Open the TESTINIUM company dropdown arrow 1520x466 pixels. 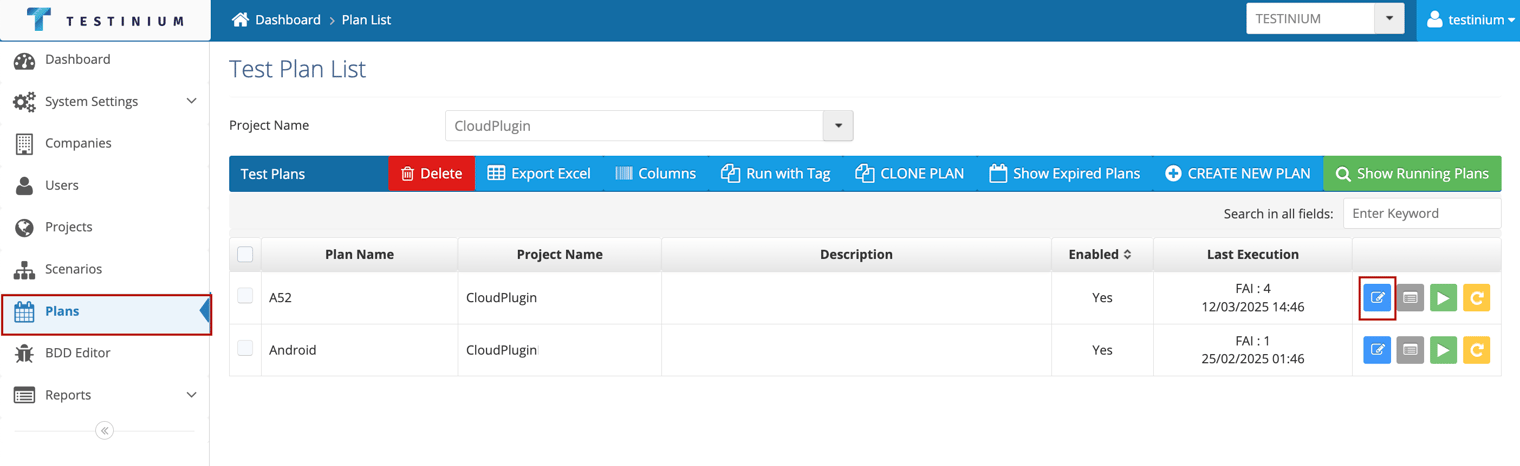(x=1389, y=19)
